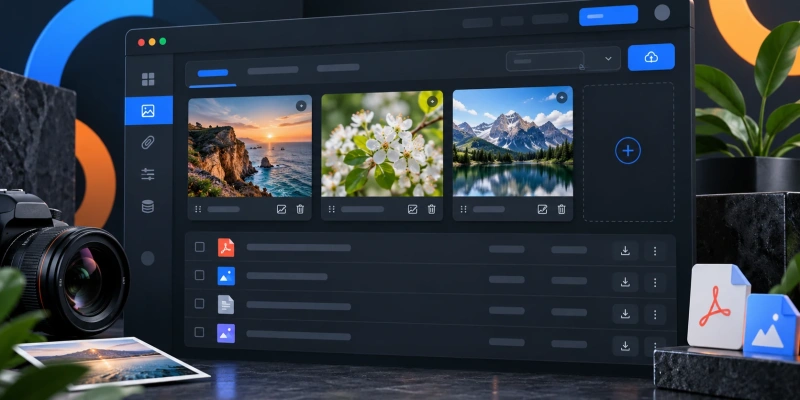
Task: Click drag handle under sunset coast card
Action: pyautogui.click(x=198, y=209)
